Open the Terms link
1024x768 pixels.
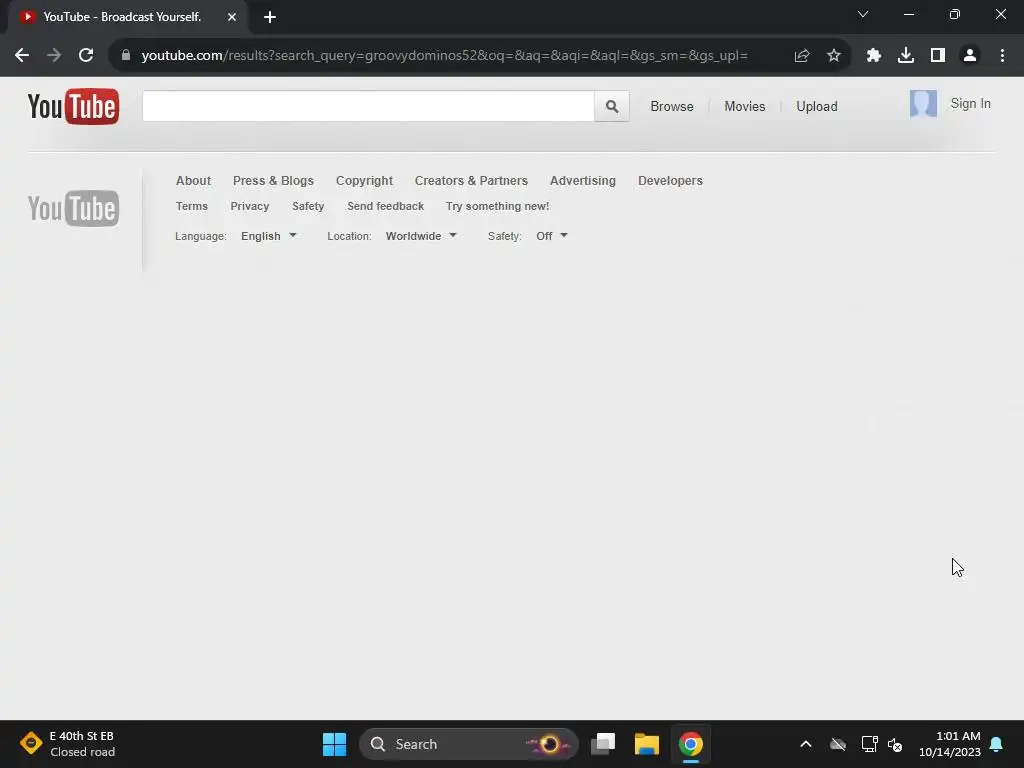click(191, 206)
